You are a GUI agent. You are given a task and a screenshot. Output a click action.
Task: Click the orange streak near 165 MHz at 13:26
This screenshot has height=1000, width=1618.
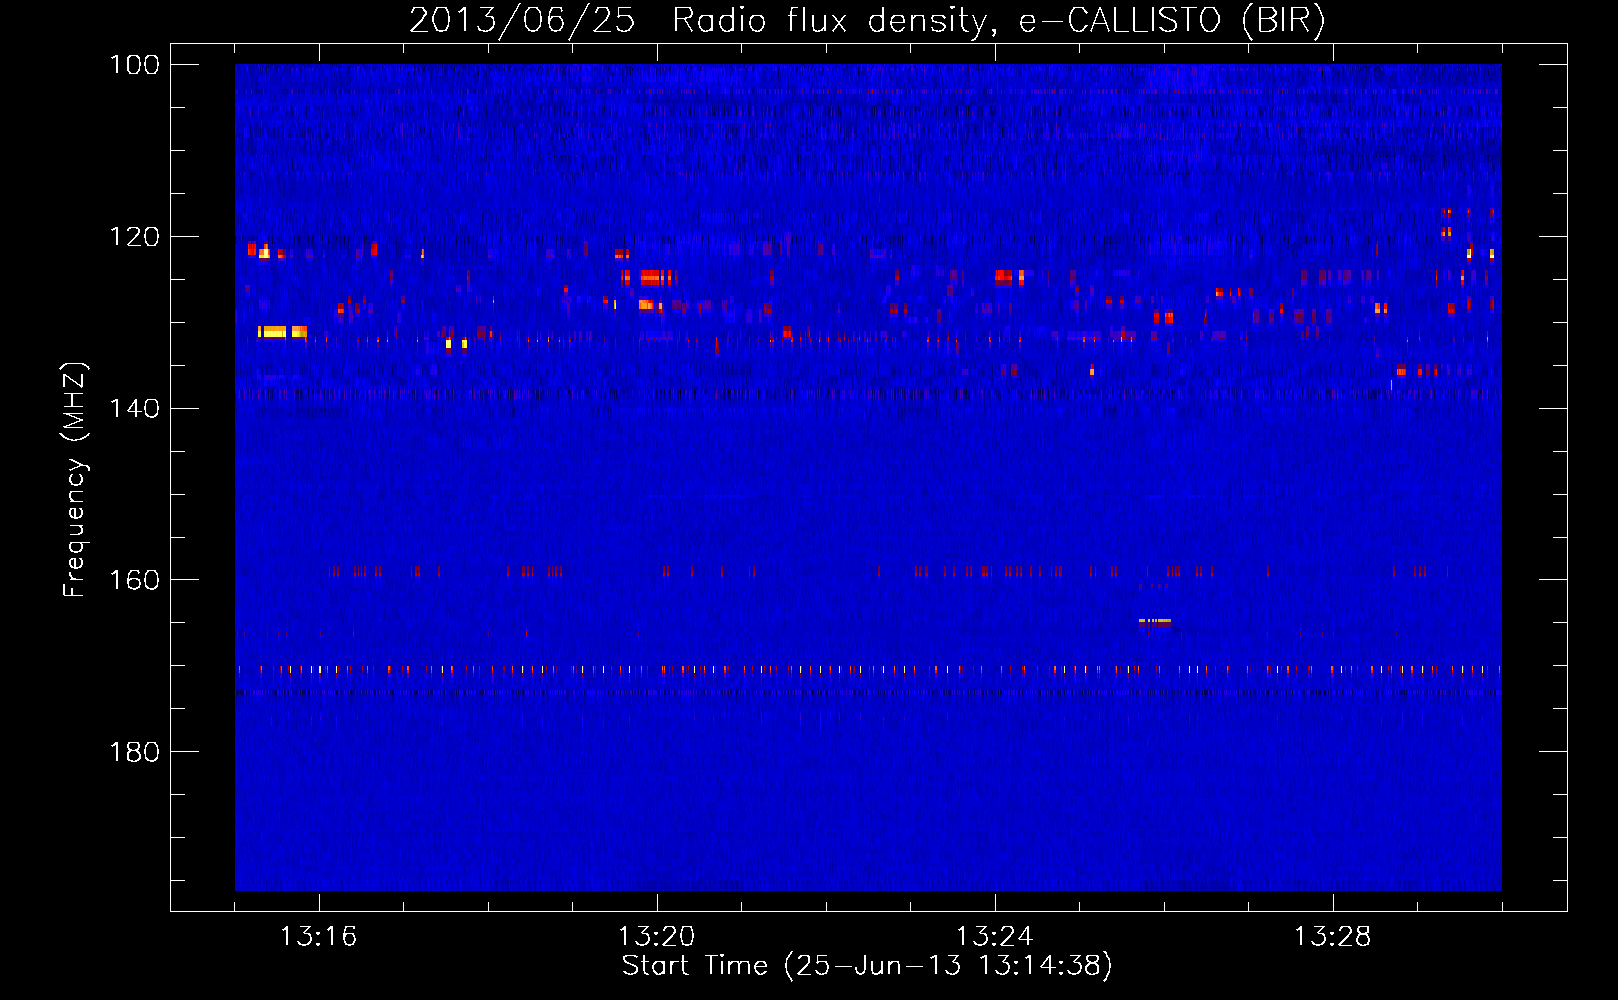[x=1155, y=621]
